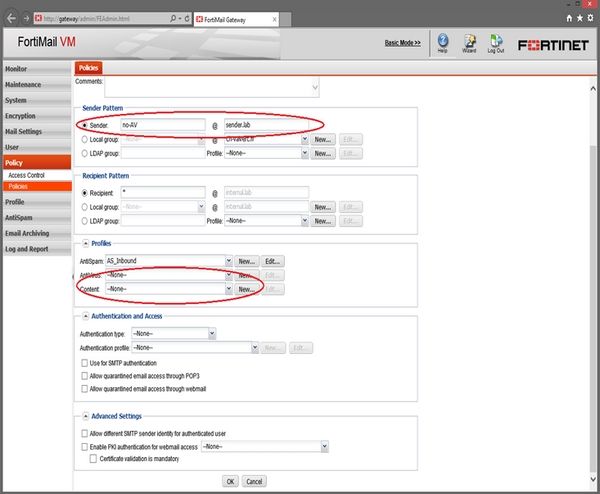Open the User menu
The image size is (600, 494).
click(37, 147)
